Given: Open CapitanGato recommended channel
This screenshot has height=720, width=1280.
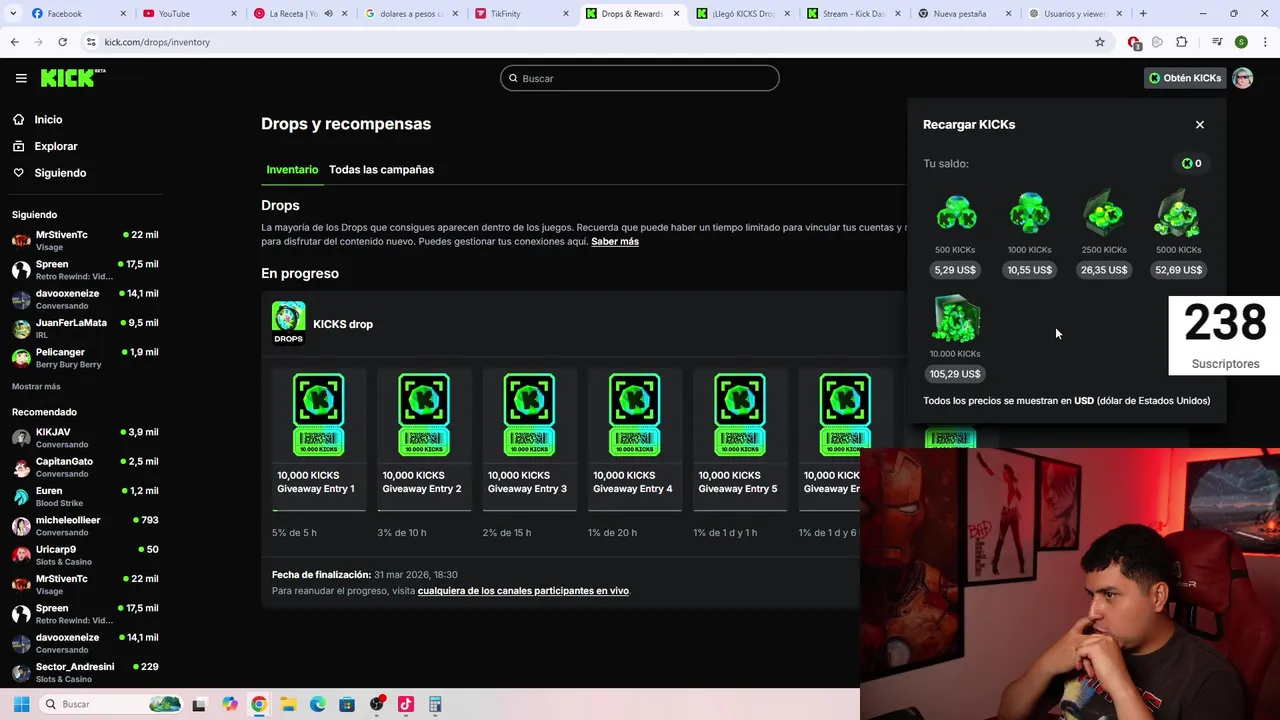Looking at the screenshot, I should 84,467.
